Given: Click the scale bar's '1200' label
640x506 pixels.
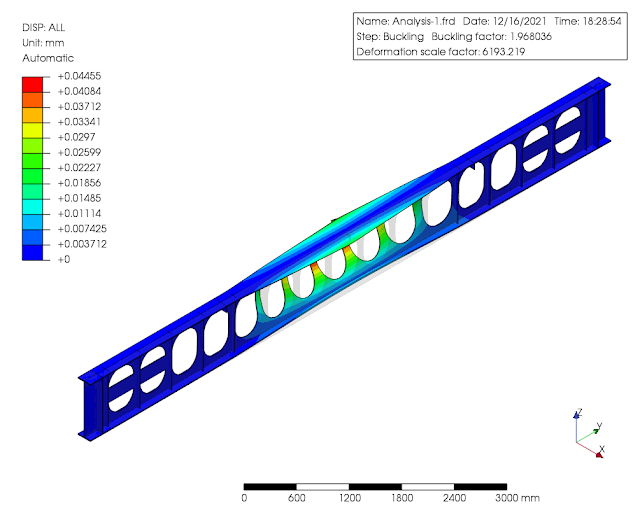Looking at the screenshot, I should point(350,498).
